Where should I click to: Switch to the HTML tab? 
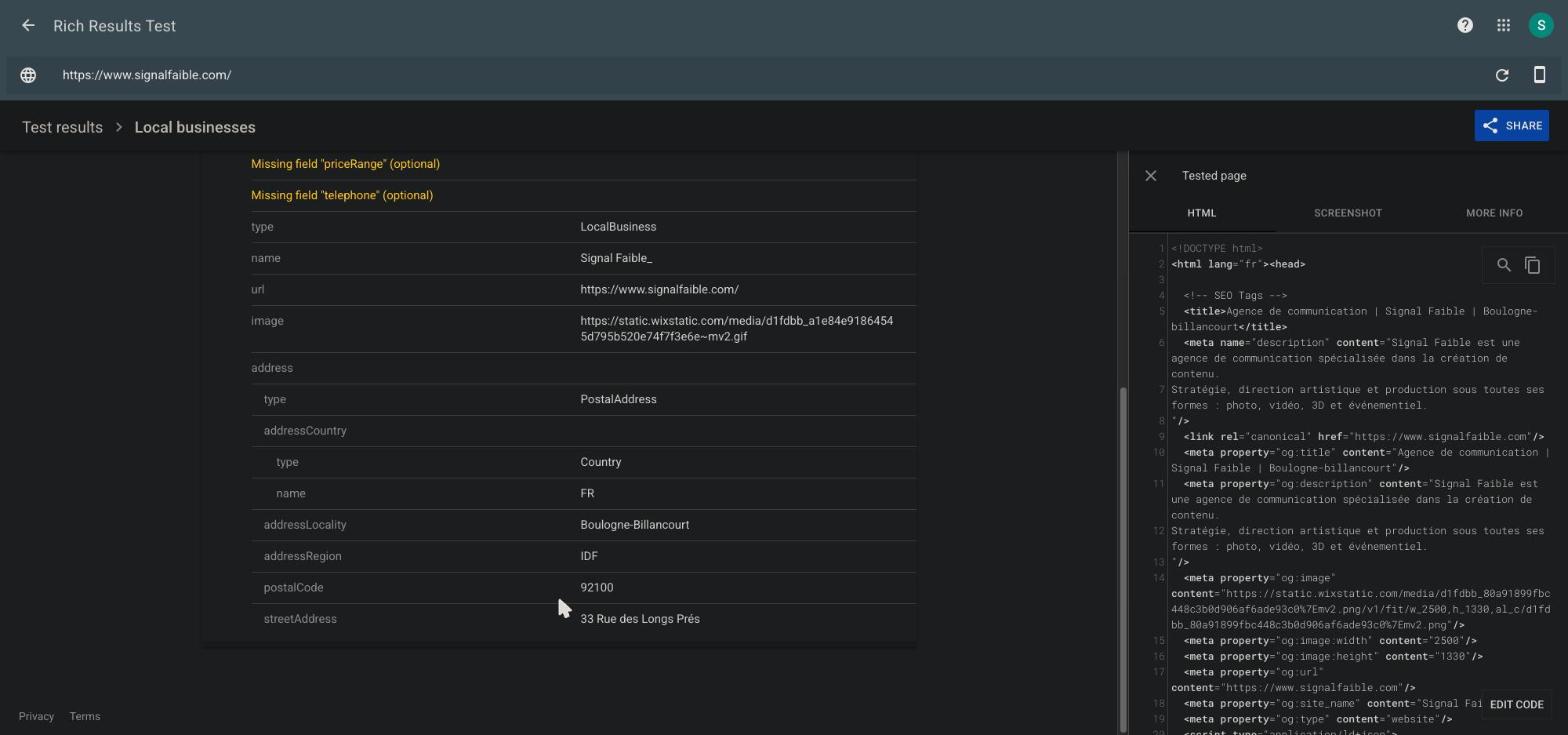click(x=1202, y=213)
